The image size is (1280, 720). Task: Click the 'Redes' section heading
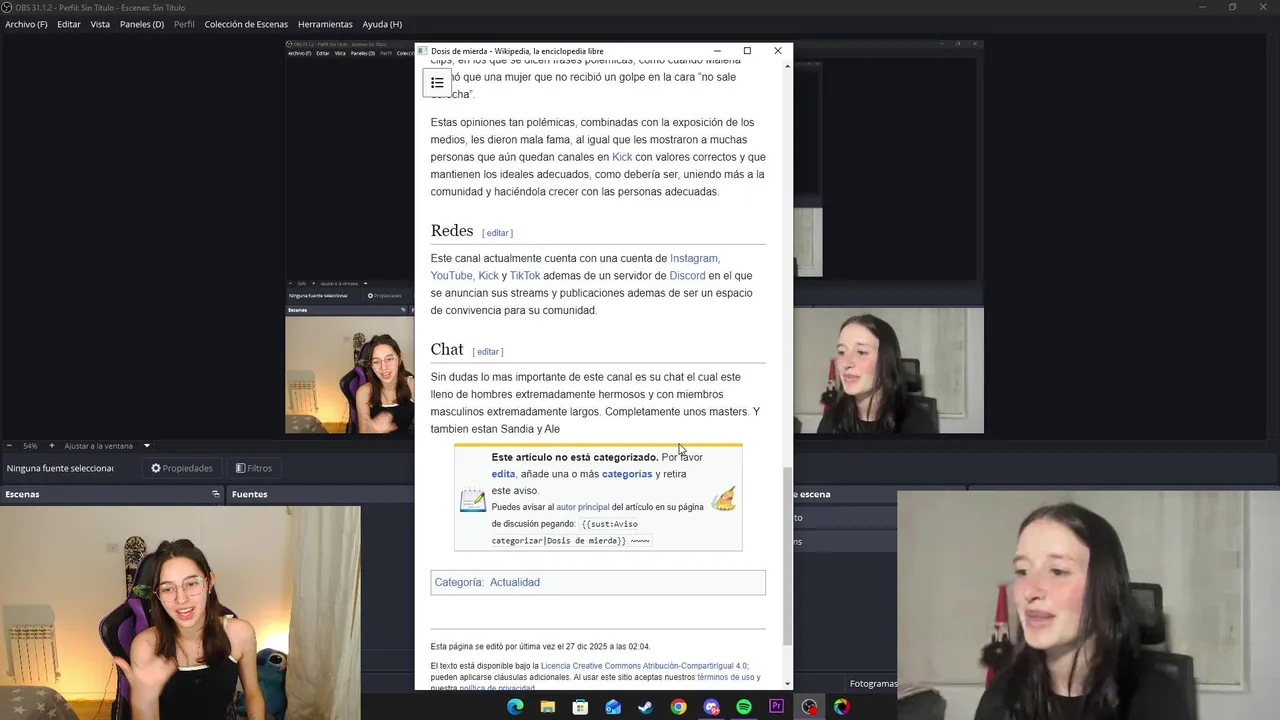pos(452,231)
